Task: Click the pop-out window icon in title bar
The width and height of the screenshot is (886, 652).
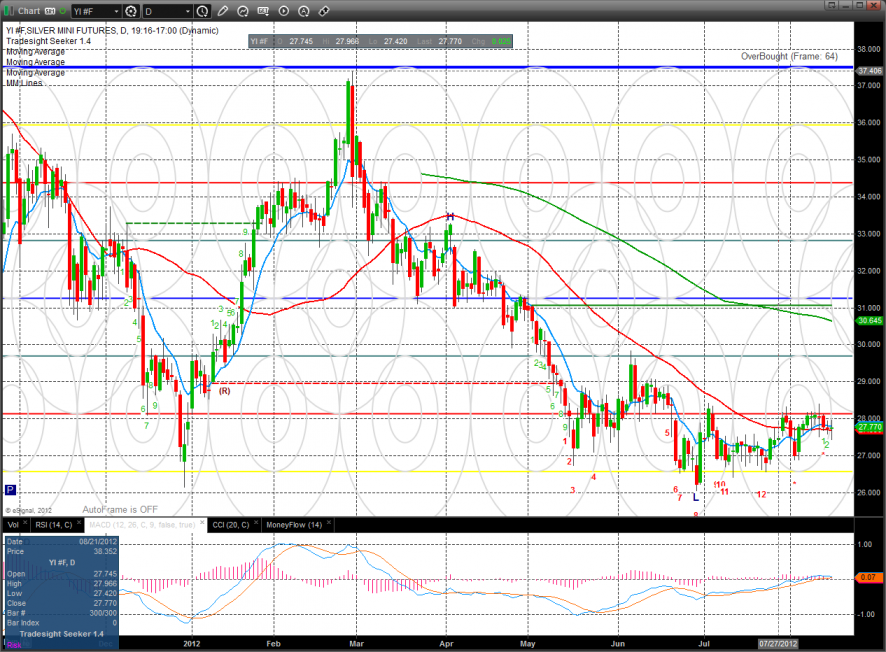Action: click(831, 5)
